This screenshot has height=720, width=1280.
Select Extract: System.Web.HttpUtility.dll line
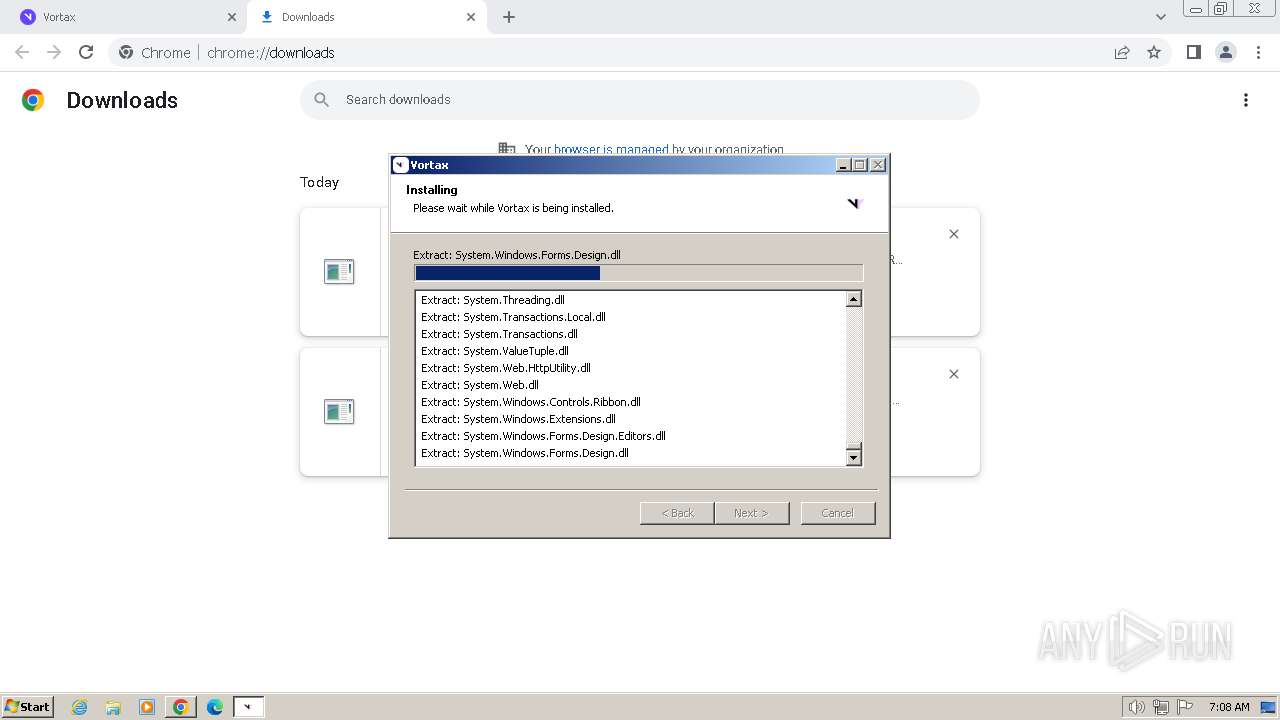coord(505,368)
